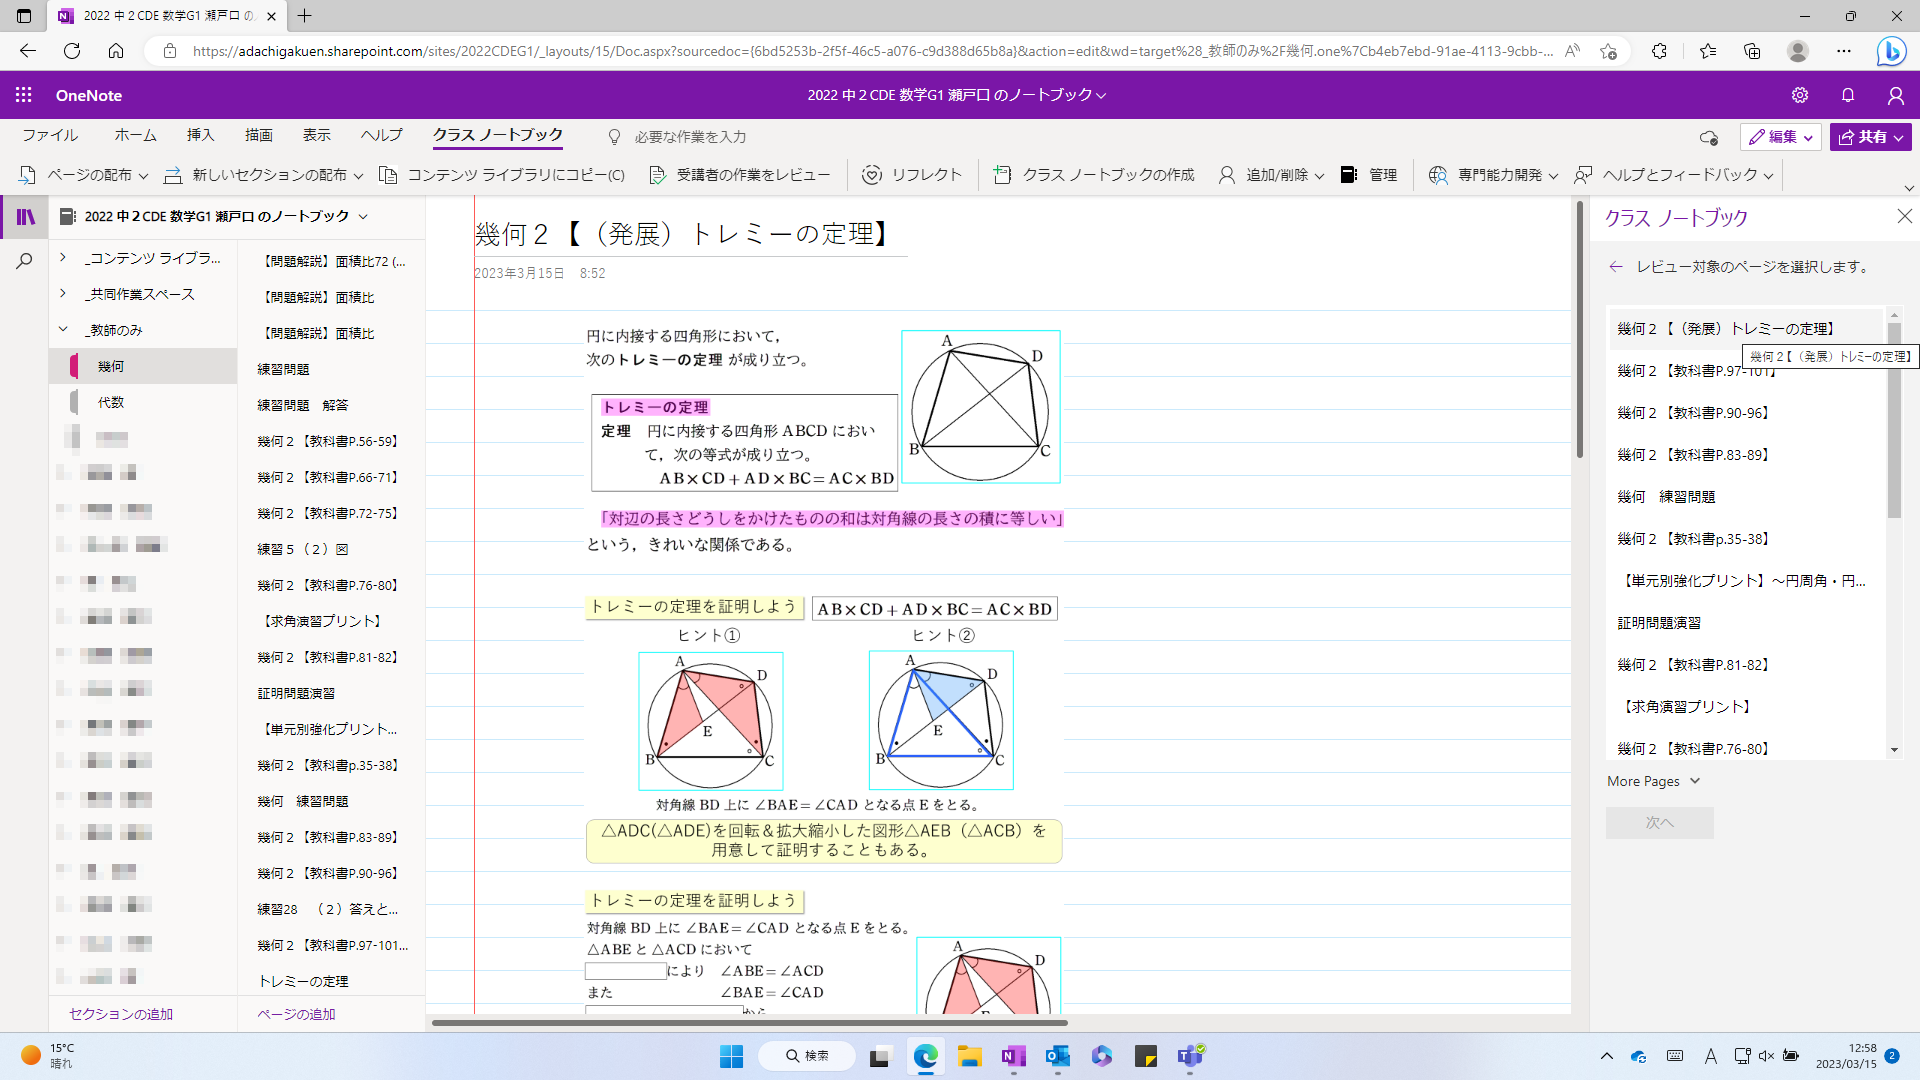Open the Microsoft 365 app launcher grid
The width and height of the screenshot is (1920, 1080).
click(23, 95)
